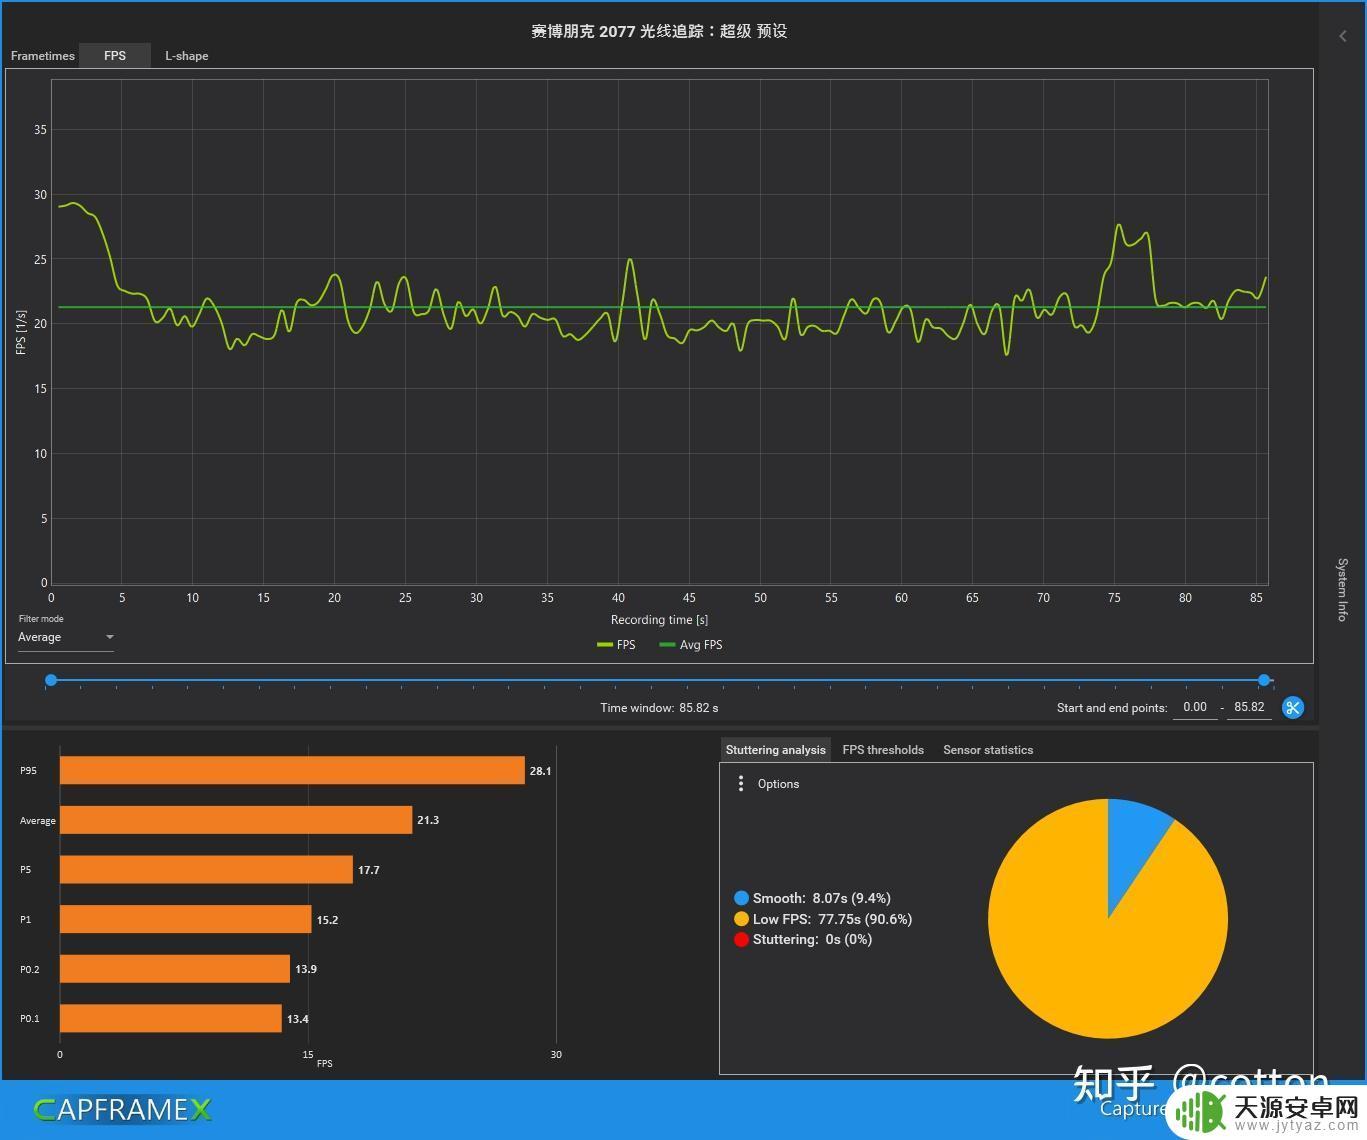The height and width of the screenshot is (1140, 1367).
Task: Click the time range start handle
Action: 51,680
